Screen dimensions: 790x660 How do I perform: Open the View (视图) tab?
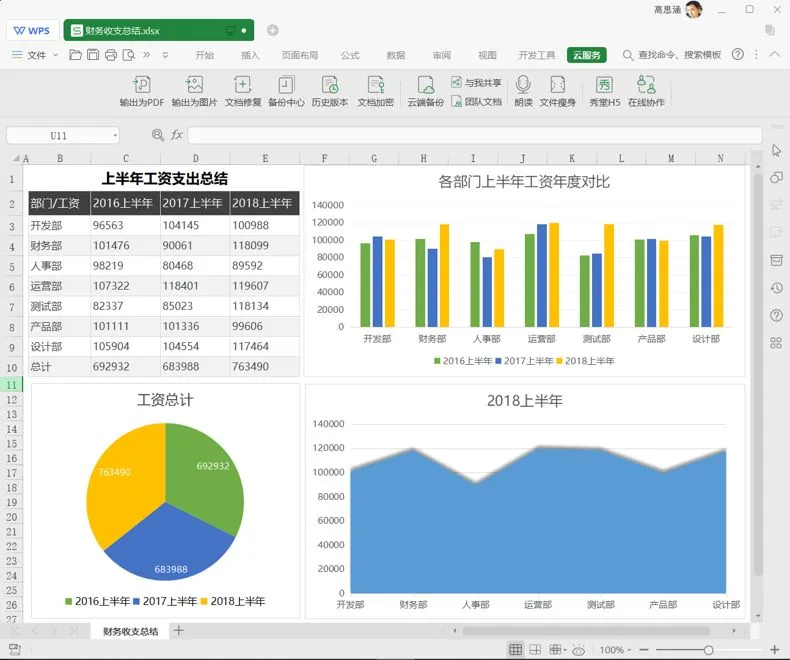[x=487, y=55]
